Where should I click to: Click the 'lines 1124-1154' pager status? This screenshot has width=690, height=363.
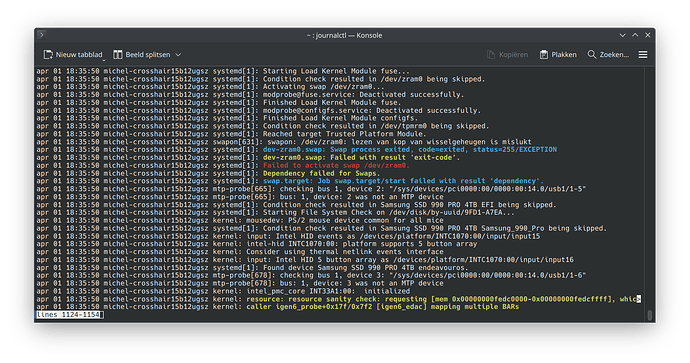pos(70,315)
